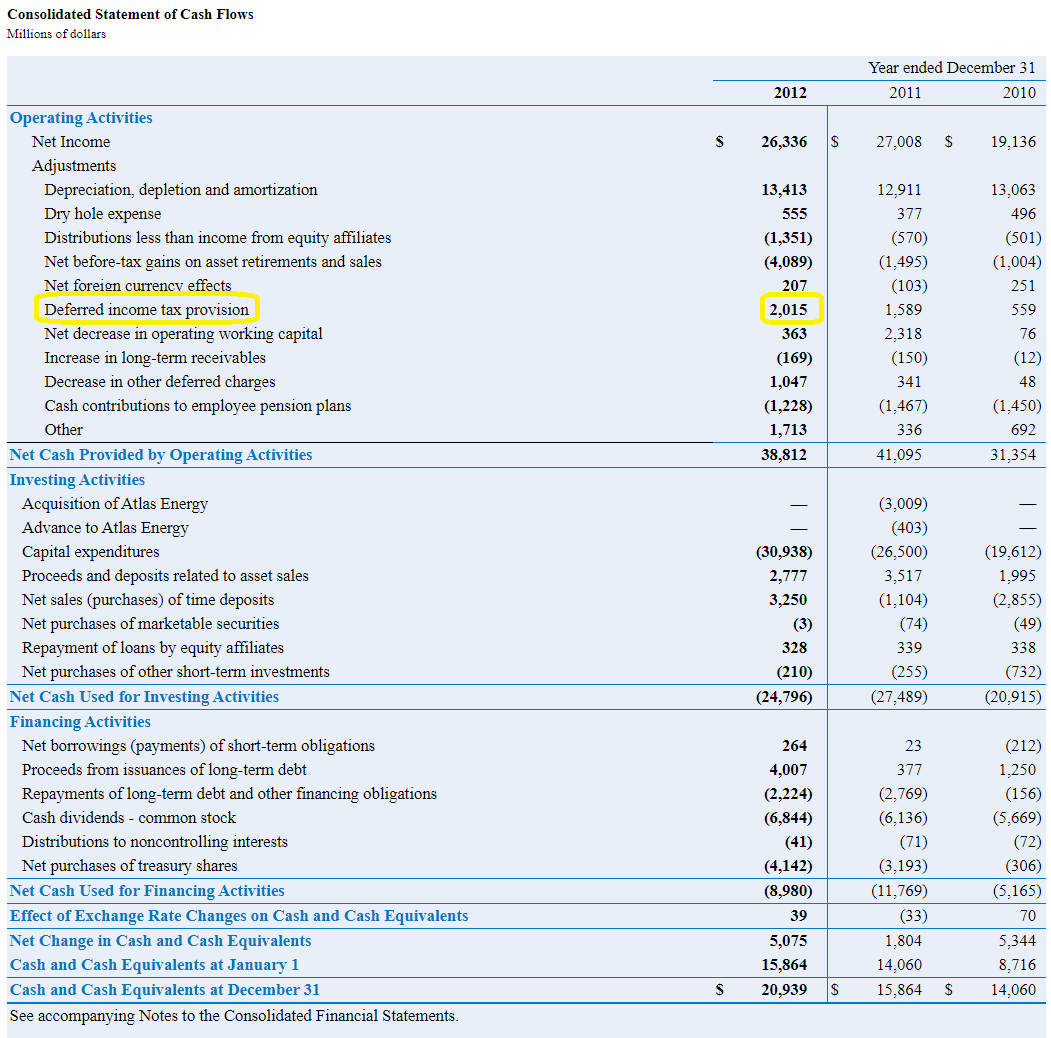
Task: Click the Operating Activities section heading
Action: (x=81, y=118)
